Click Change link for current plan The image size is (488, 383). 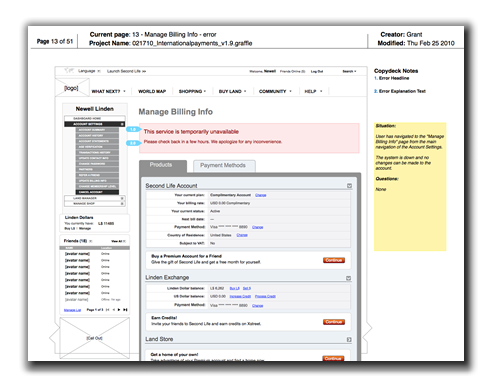pyautogui.click(x=261, y=195)
